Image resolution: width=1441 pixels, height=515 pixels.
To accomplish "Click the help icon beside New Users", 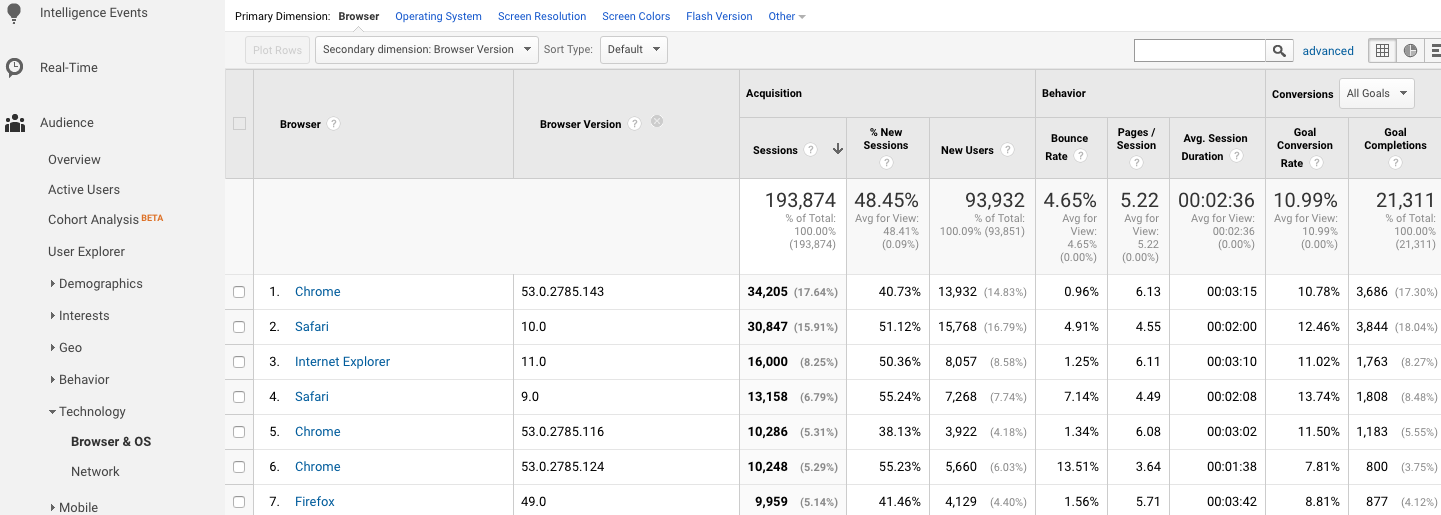I will [x=1007, y=150].
